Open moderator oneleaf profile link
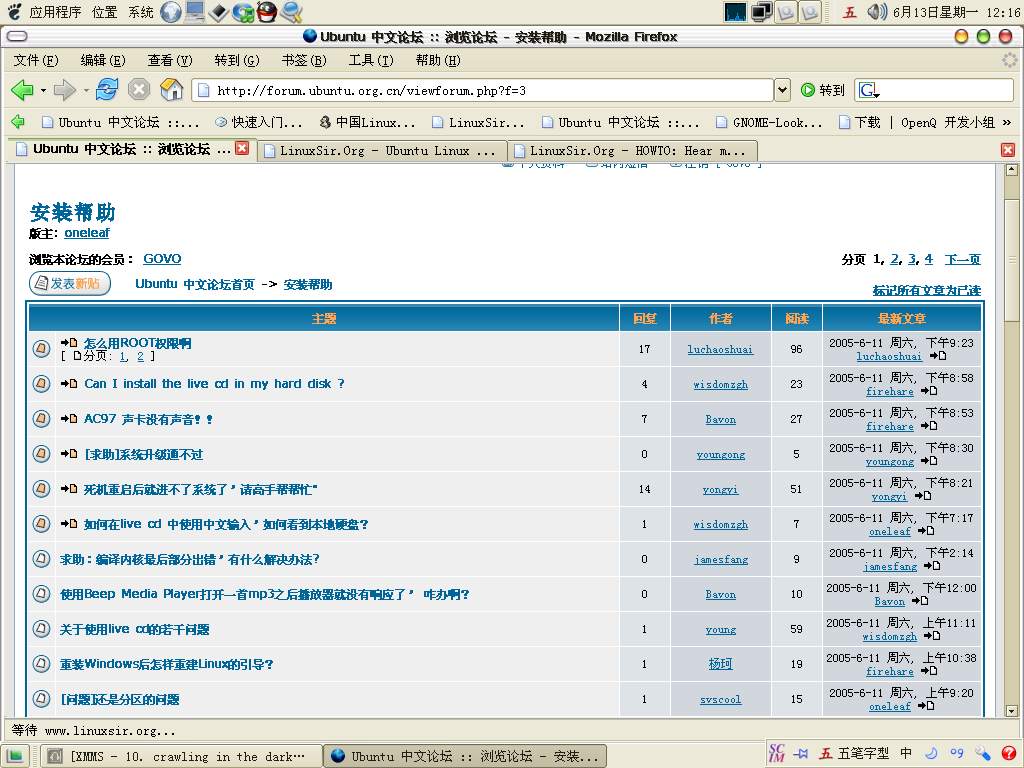 pyautogui.click(x=87, y=232)
